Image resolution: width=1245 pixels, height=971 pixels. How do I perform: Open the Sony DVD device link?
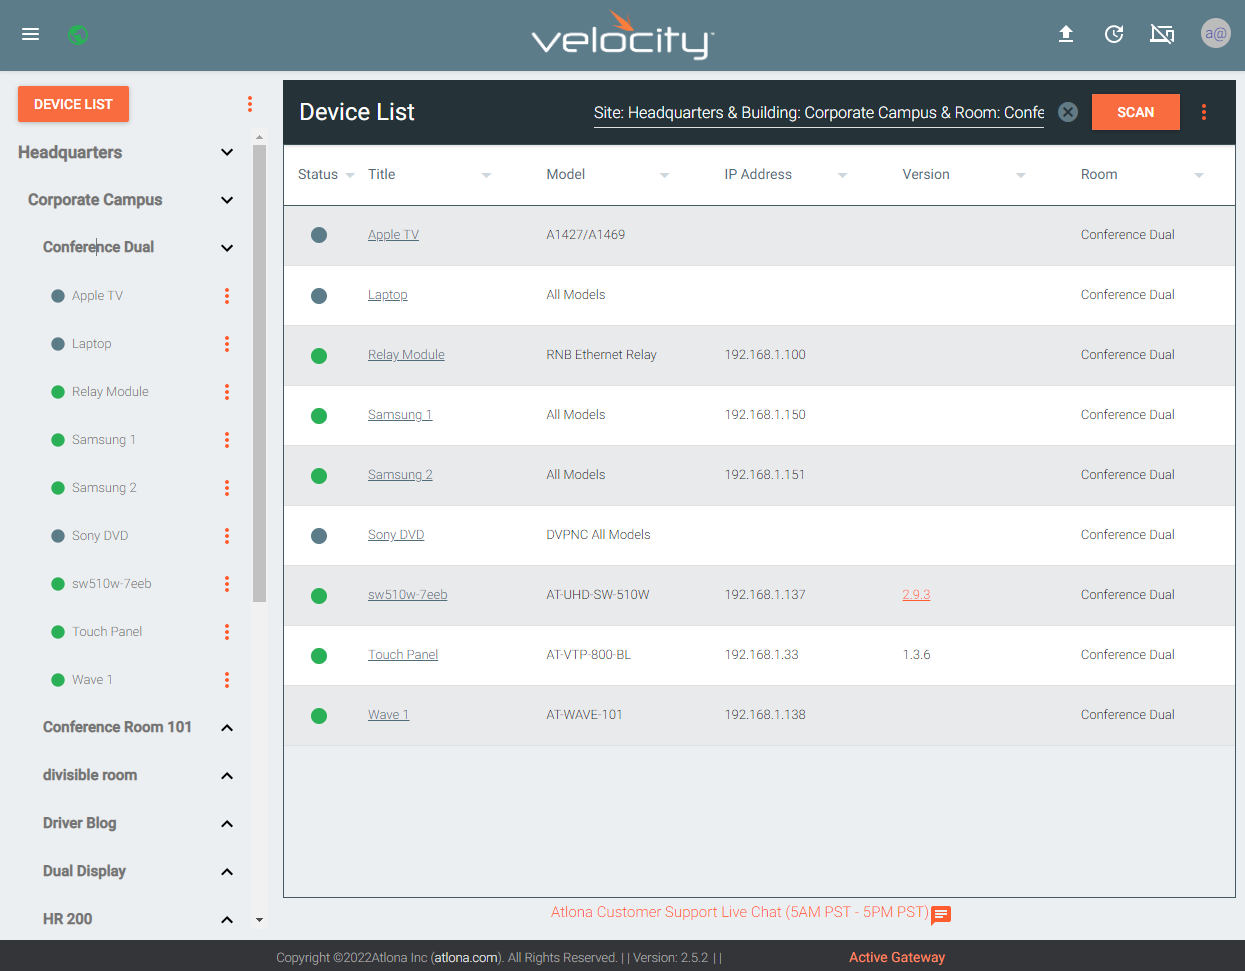pos(396,535)
